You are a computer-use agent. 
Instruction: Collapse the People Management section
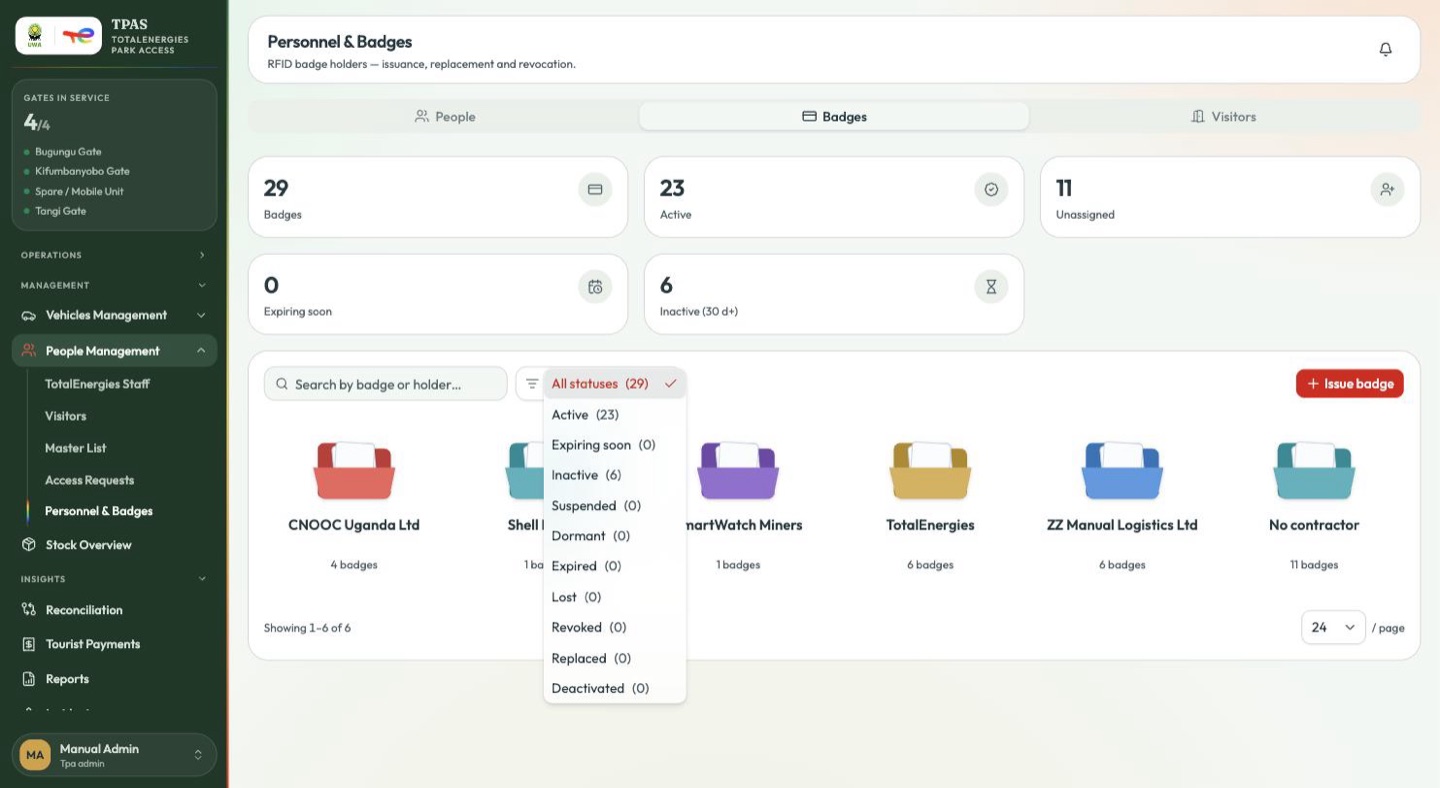pos(115,351)
